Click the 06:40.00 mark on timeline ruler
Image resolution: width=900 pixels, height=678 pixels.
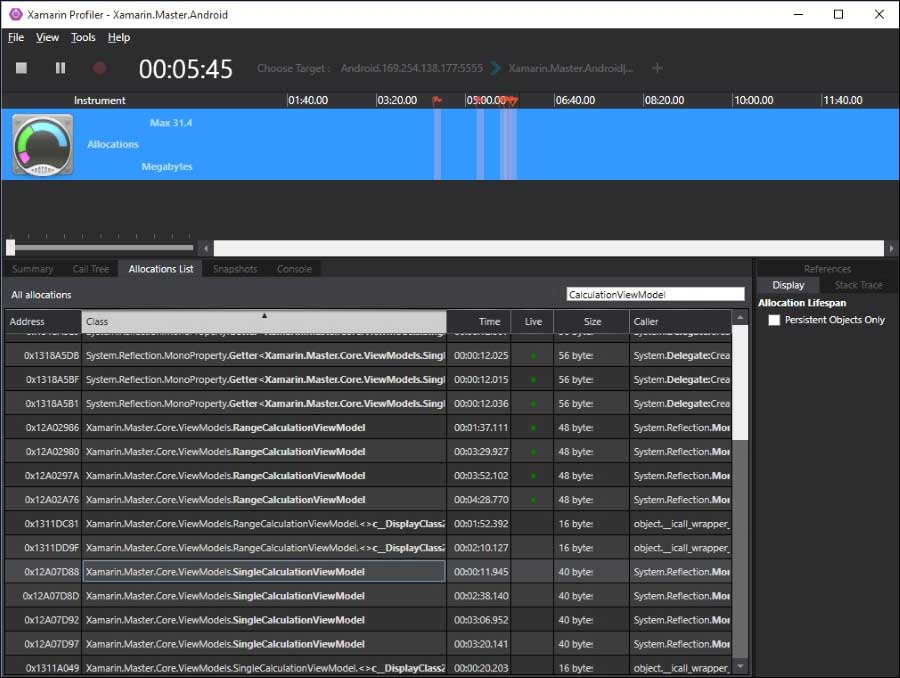pos(575,100)
